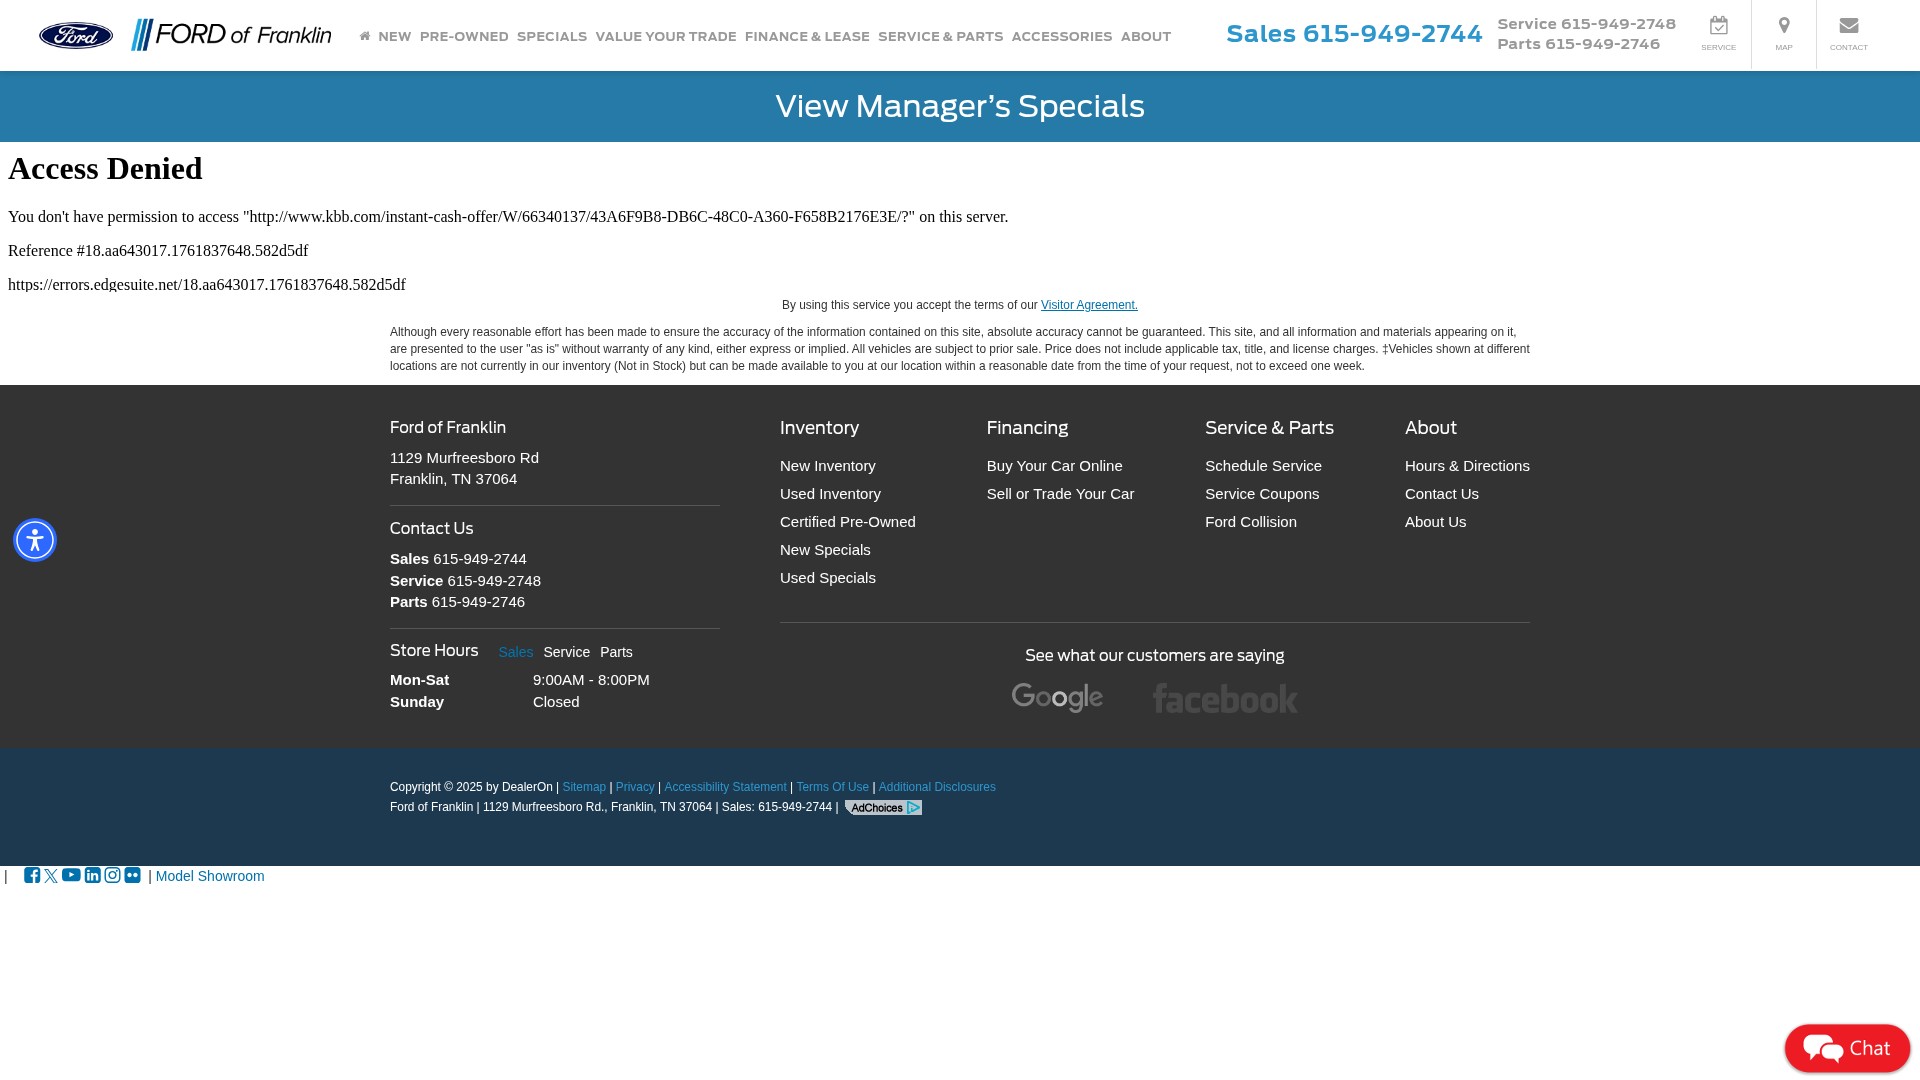
Task: Open the Facebook social icon
Action: point(32,875)
